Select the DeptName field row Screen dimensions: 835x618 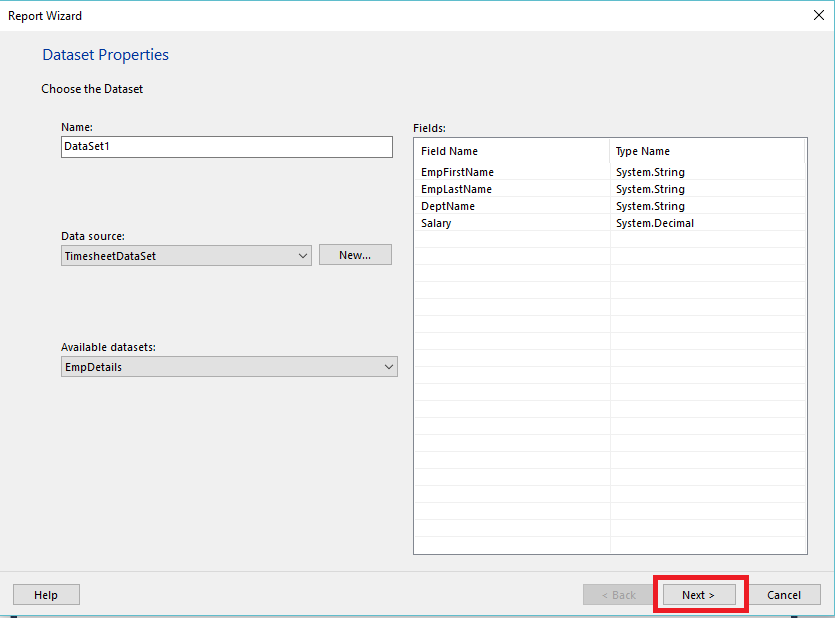448,206
